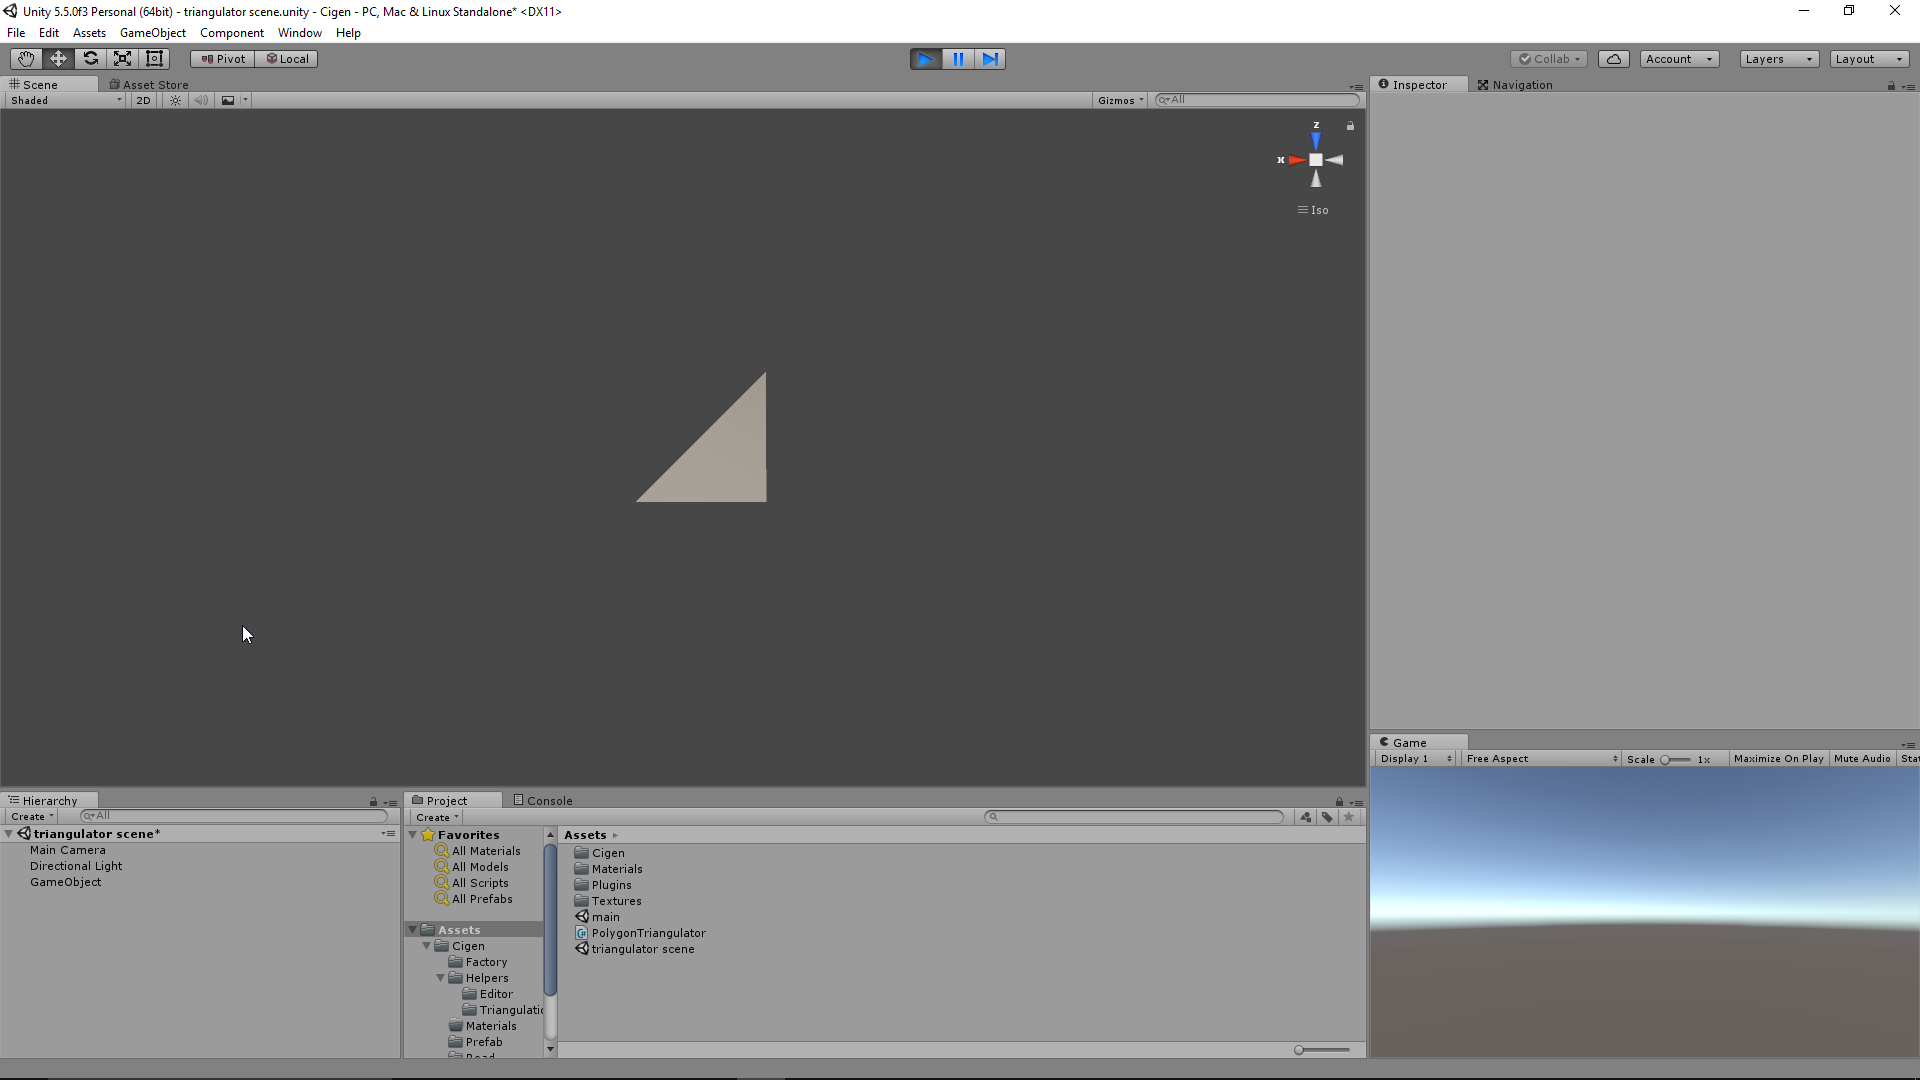This screenshot has width=1920, height=1080.
Task: Open the Display 1 dropdown
Action: click(x=1415, y=759)
